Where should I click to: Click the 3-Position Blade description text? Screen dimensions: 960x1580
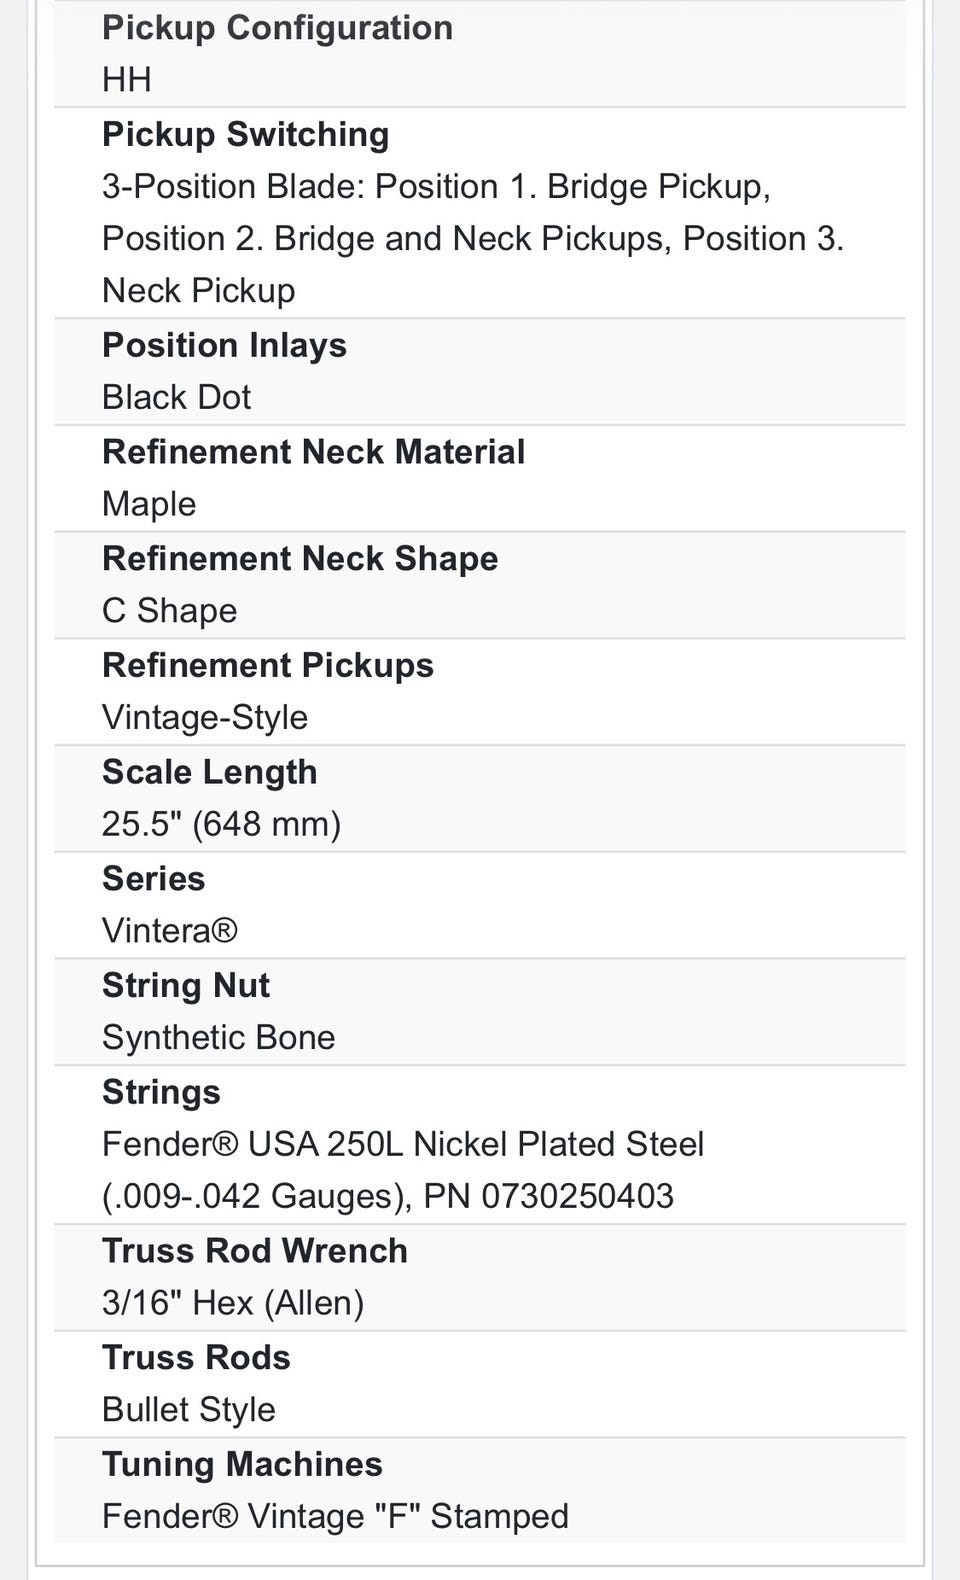pyautogui.click(x=472, y=238)
